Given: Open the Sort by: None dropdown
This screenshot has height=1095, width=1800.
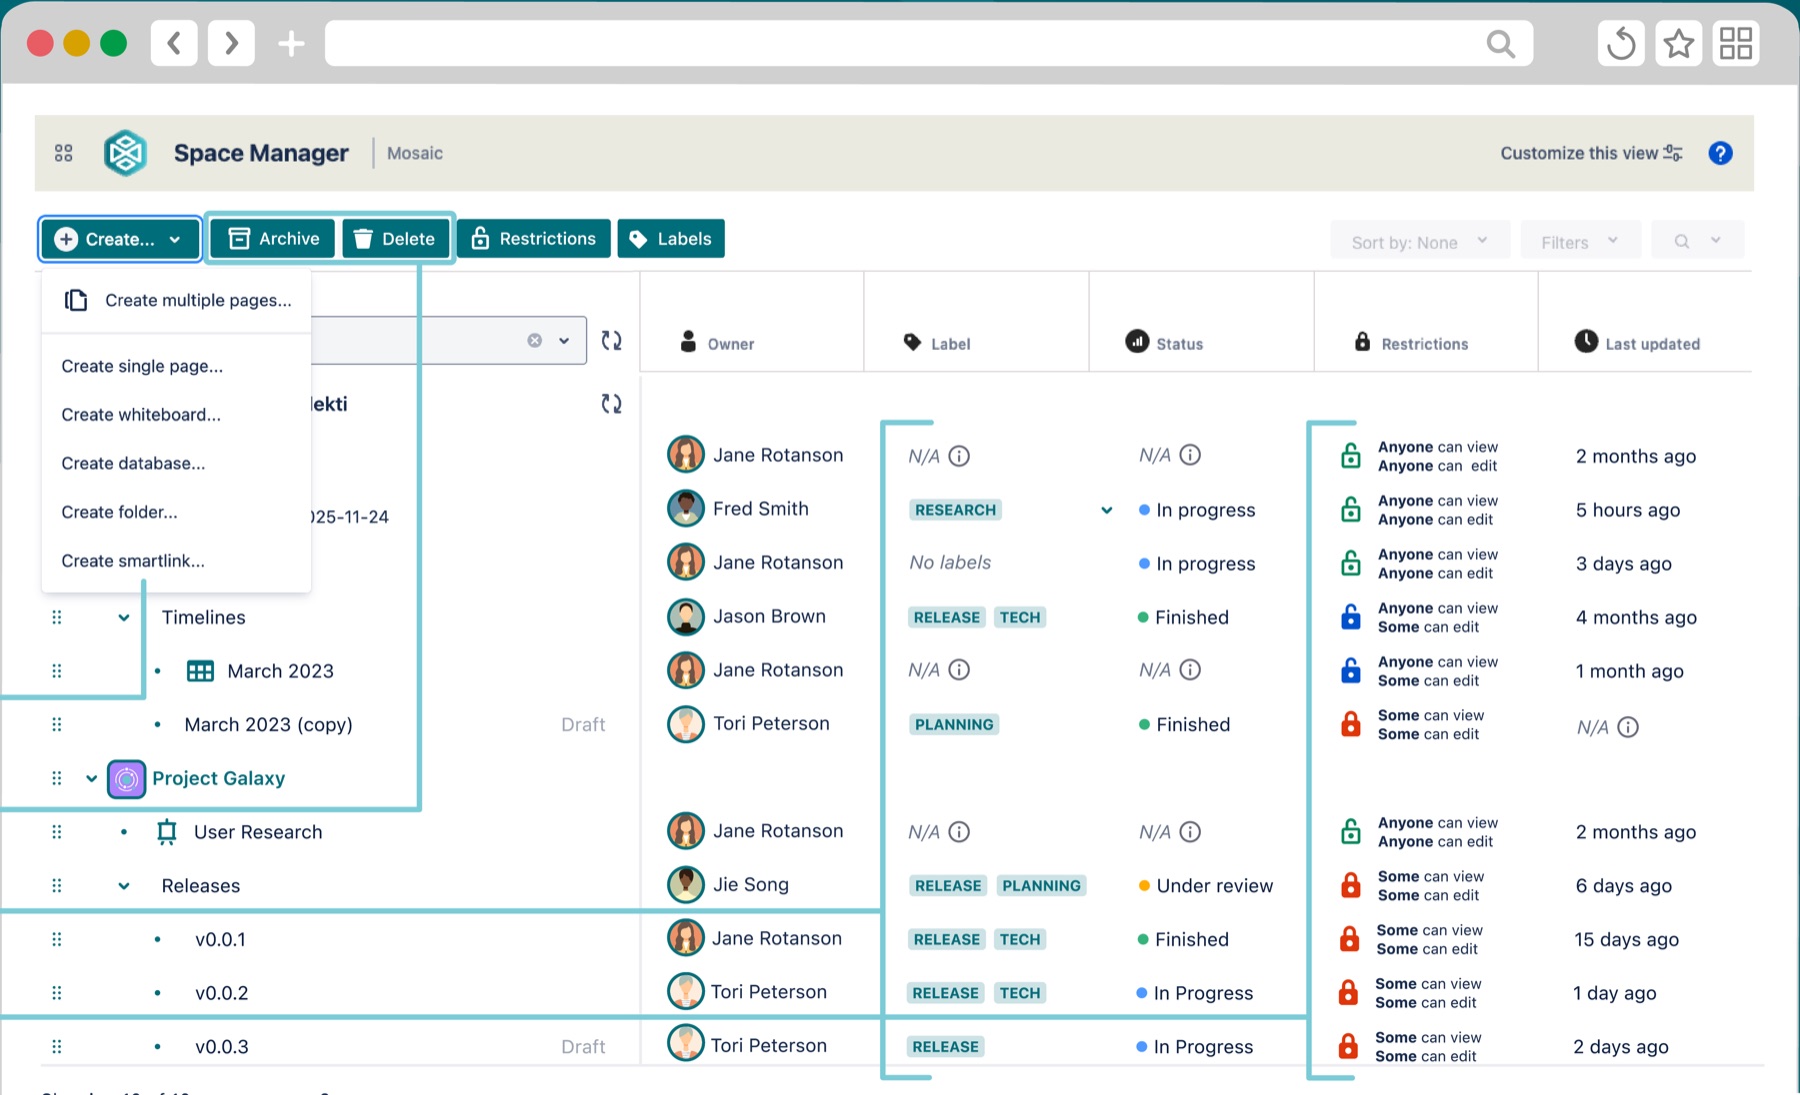Looking at the screenshot, I should [x=1419, y=242].
